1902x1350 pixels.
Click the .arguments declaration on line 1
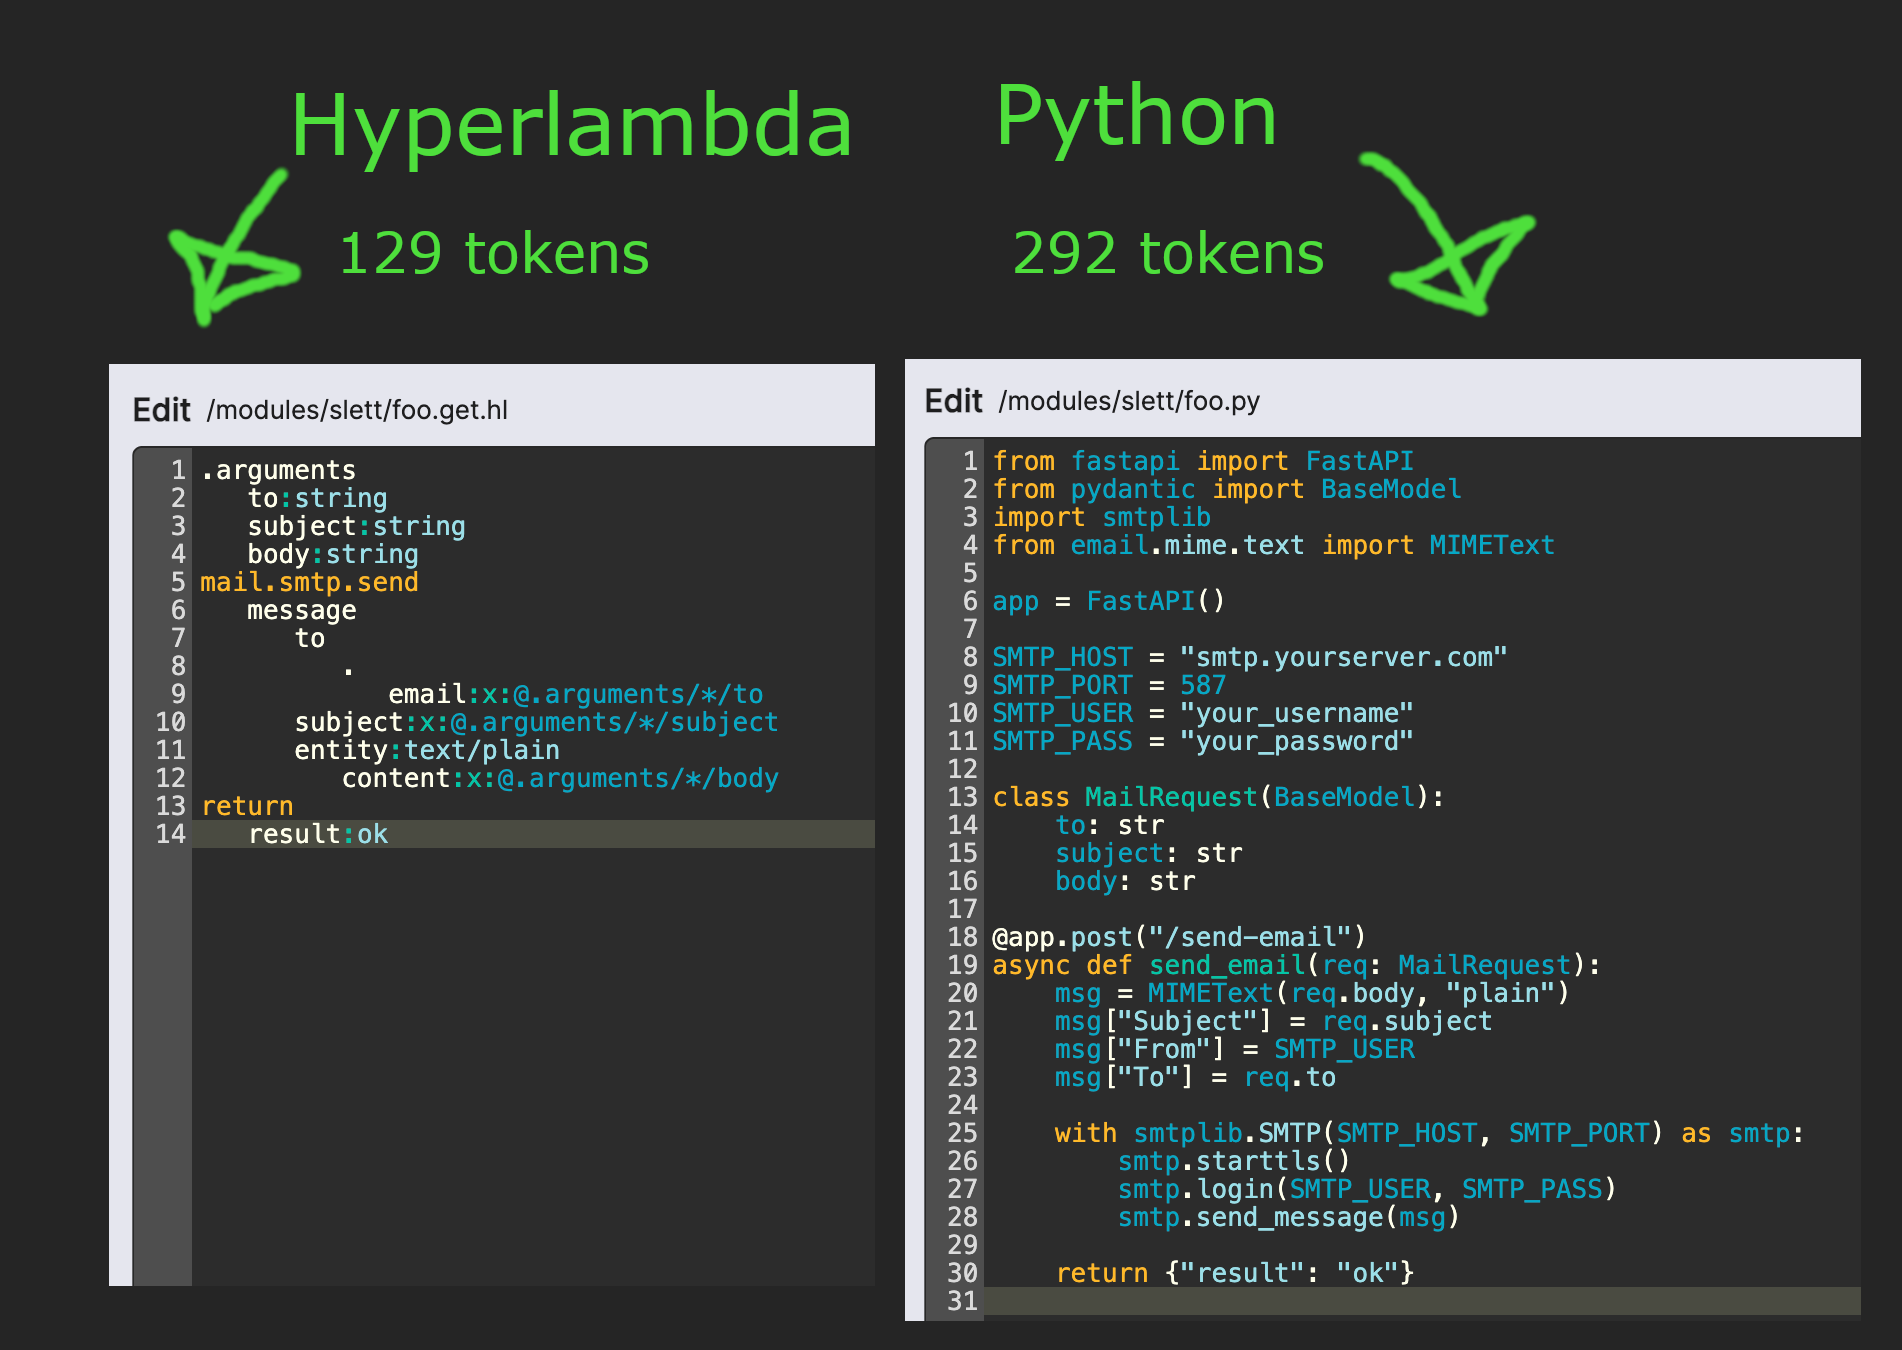pos(278,469)
